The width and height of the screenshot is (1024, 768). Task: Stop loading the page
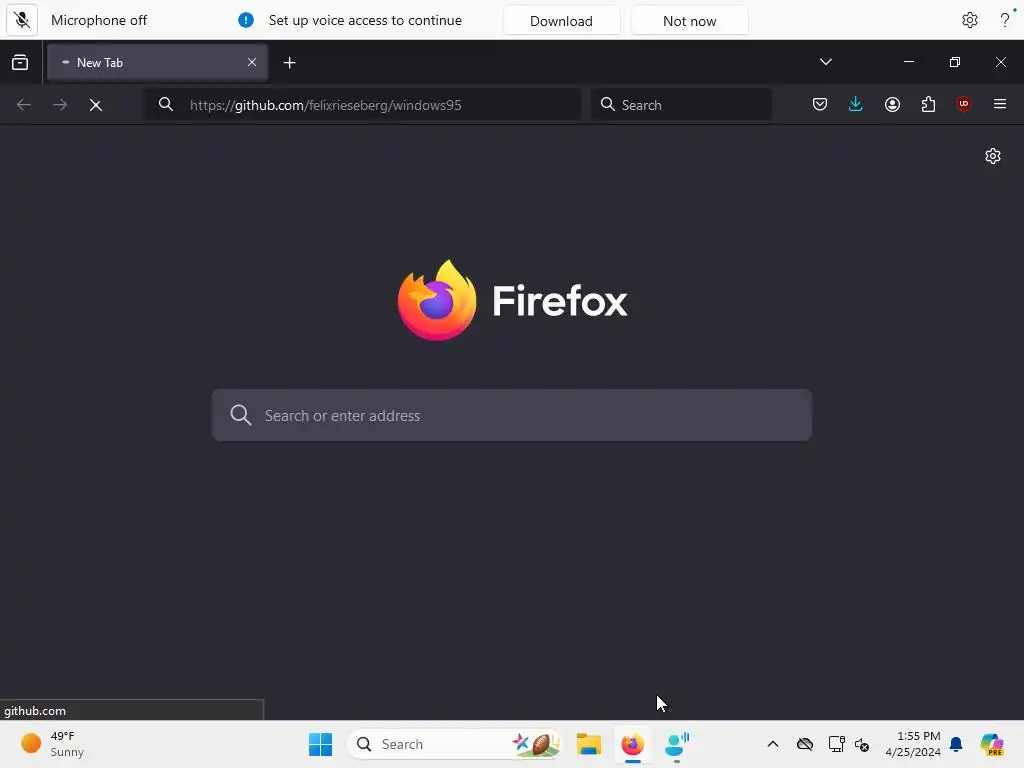click(96, 104)
